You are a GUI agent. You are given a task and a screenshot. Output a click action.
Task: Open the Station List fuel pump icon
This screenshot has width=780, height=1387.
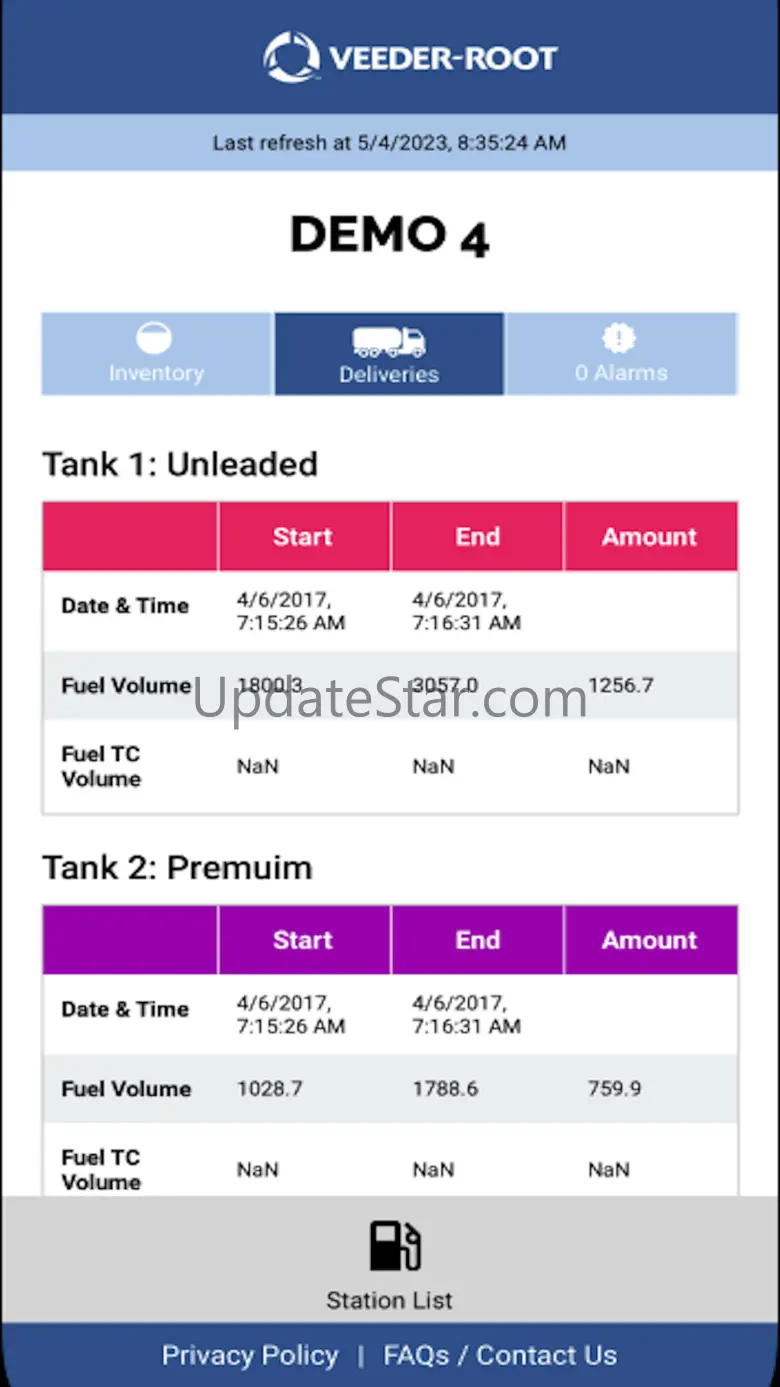coord(394,1246)
